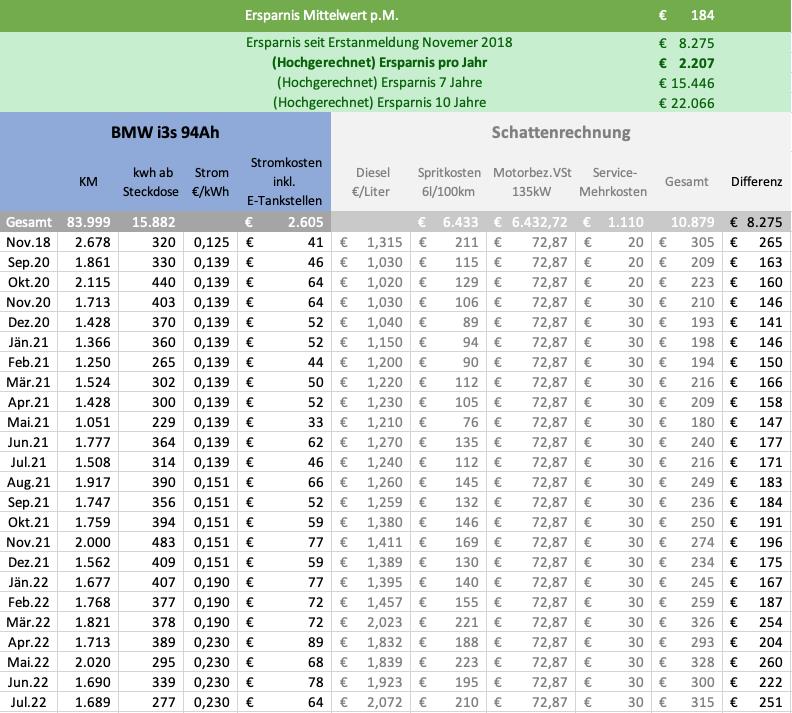The height and width of the screenshot is (713, 792).
Task: Select total fuel cost cell 6.433
Action: tap(460, 222)
